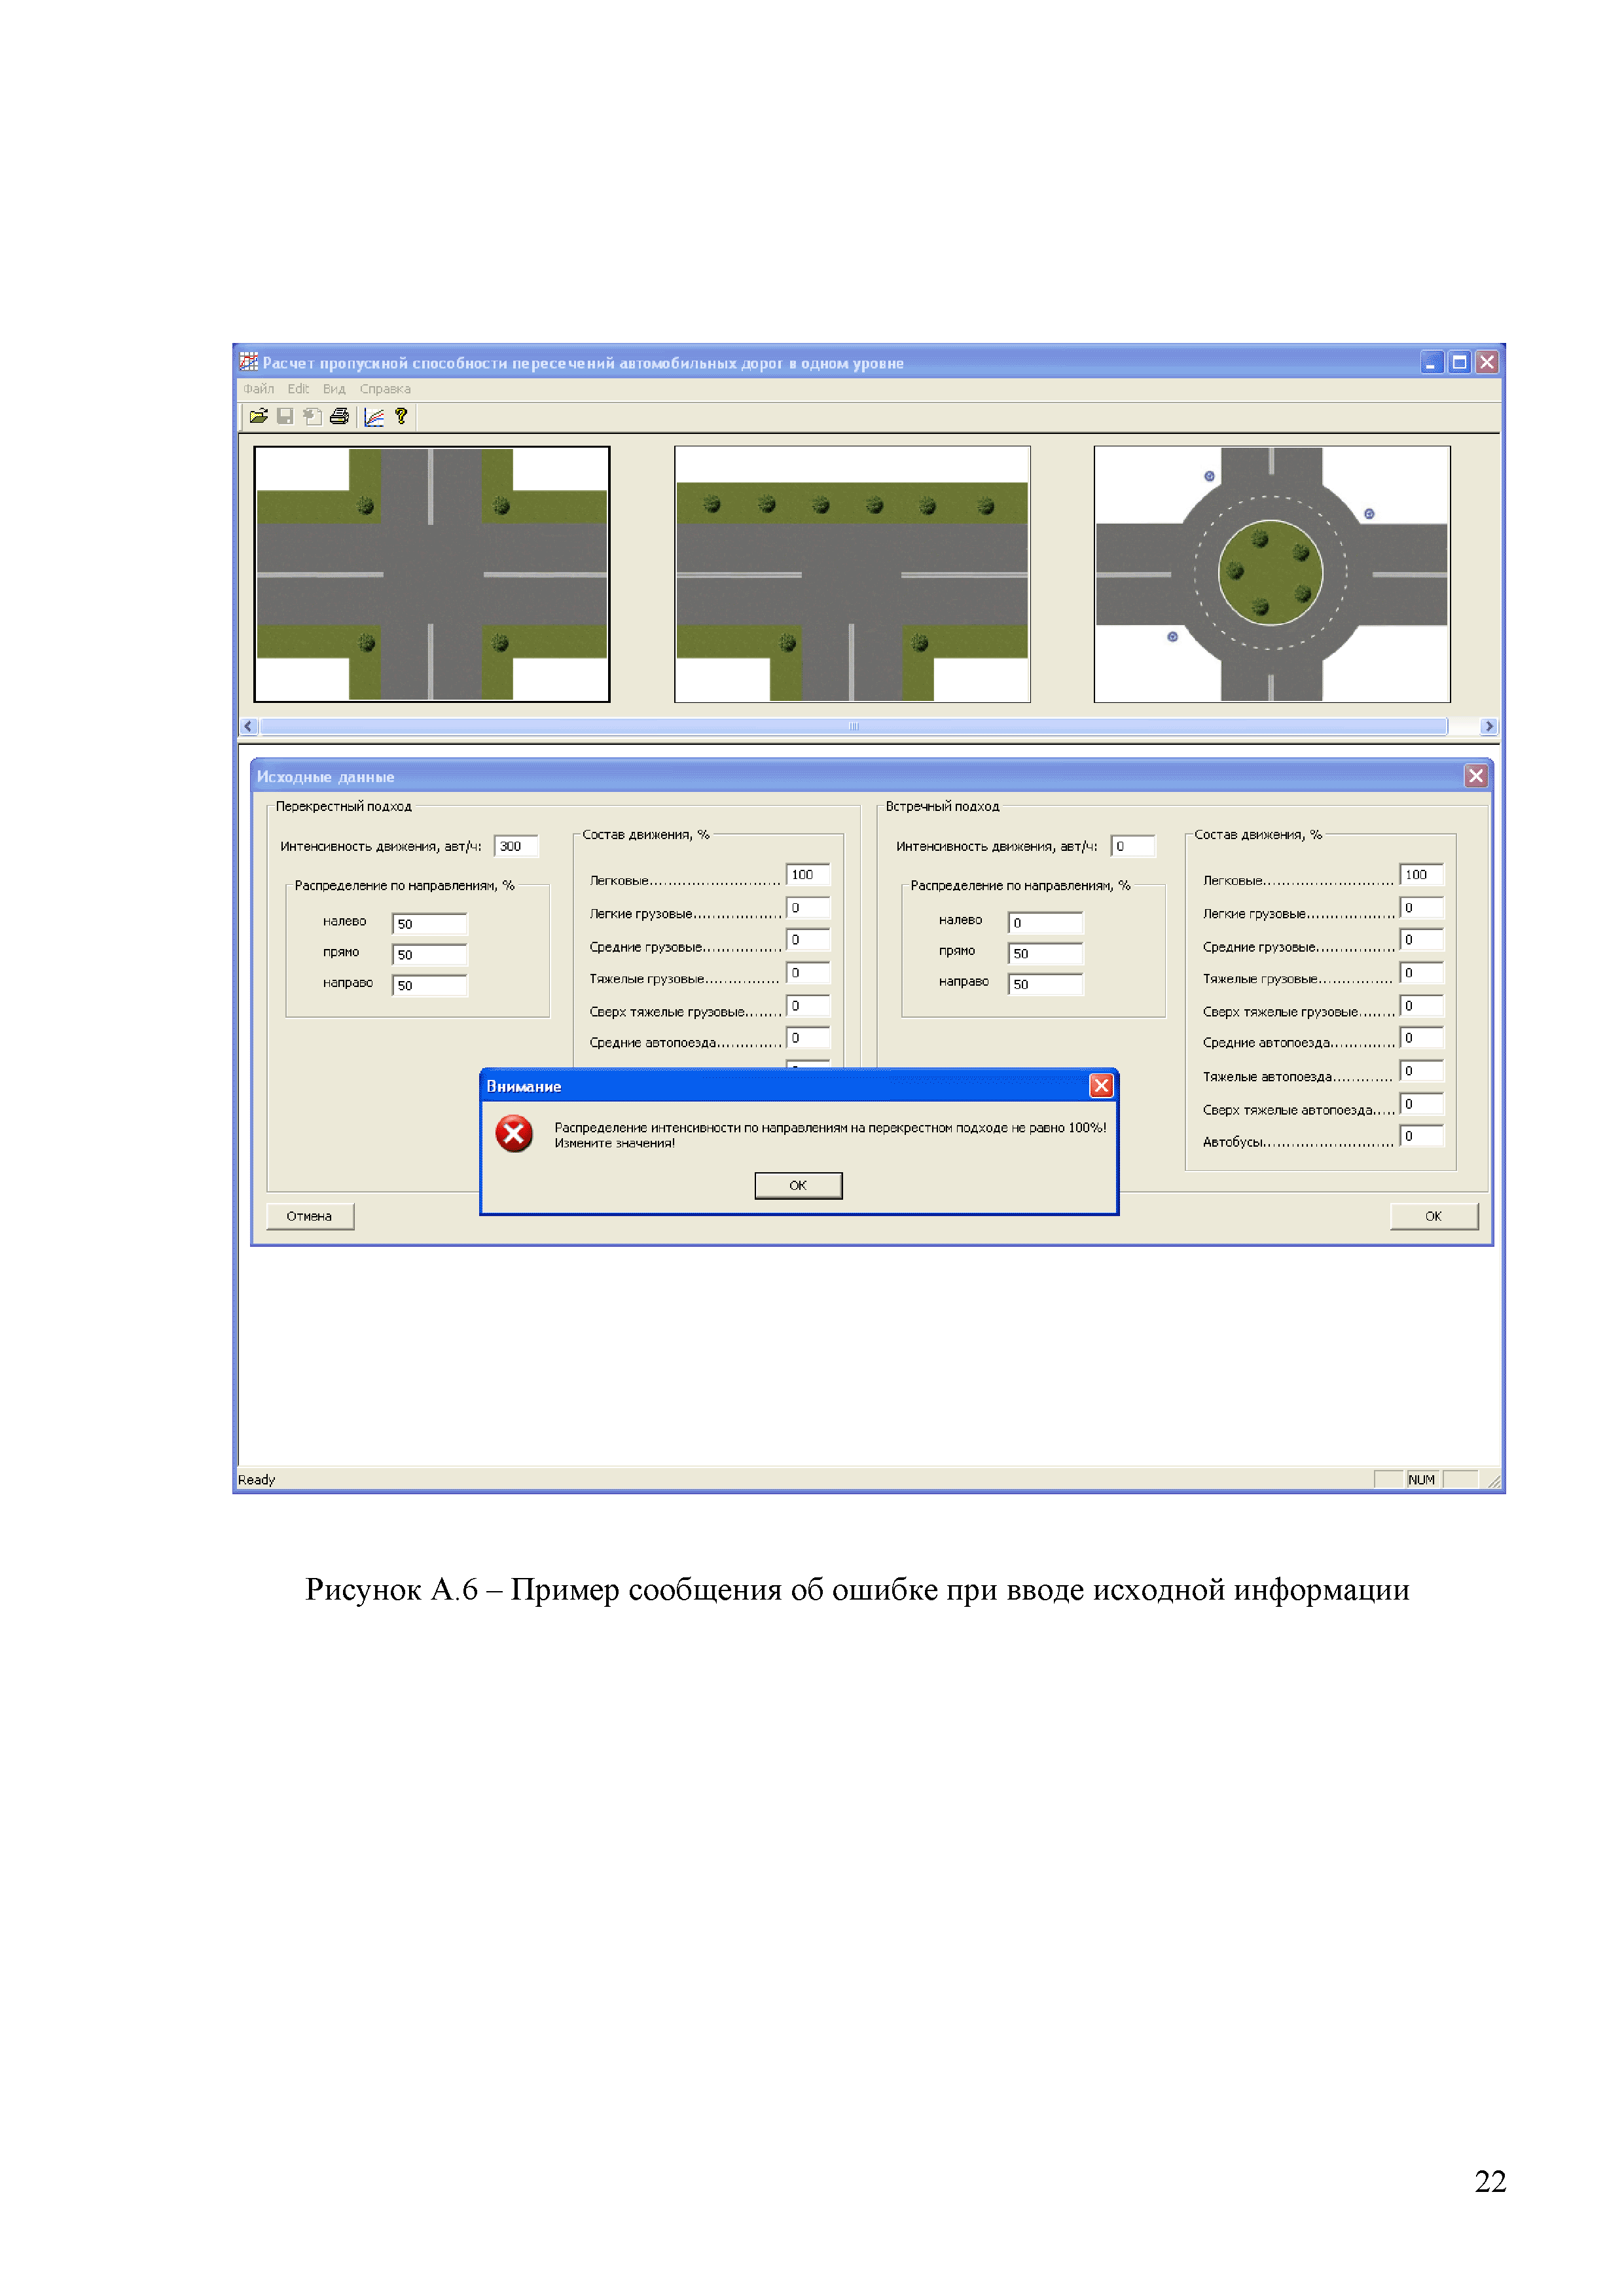This screenshot has height=2296, width=1624.
Task: Click прямо field in Перекрестный подход
Action: 430,955
